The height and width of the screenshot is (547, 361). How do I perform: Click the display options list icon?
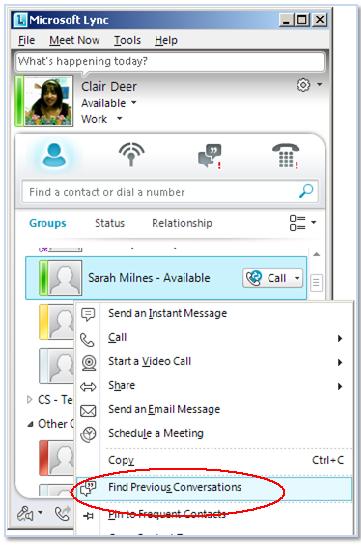tap(298, 223)
